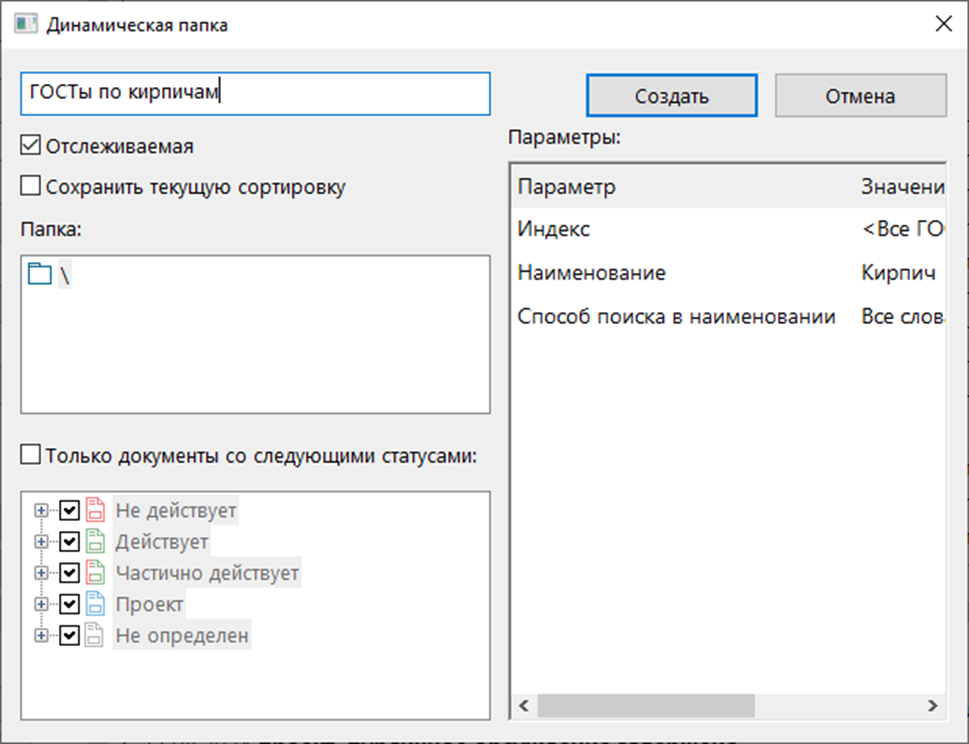This screenshot has height=744, width=969.
Task: Select the 'Не определен' tree label
Action: [182, 635]
